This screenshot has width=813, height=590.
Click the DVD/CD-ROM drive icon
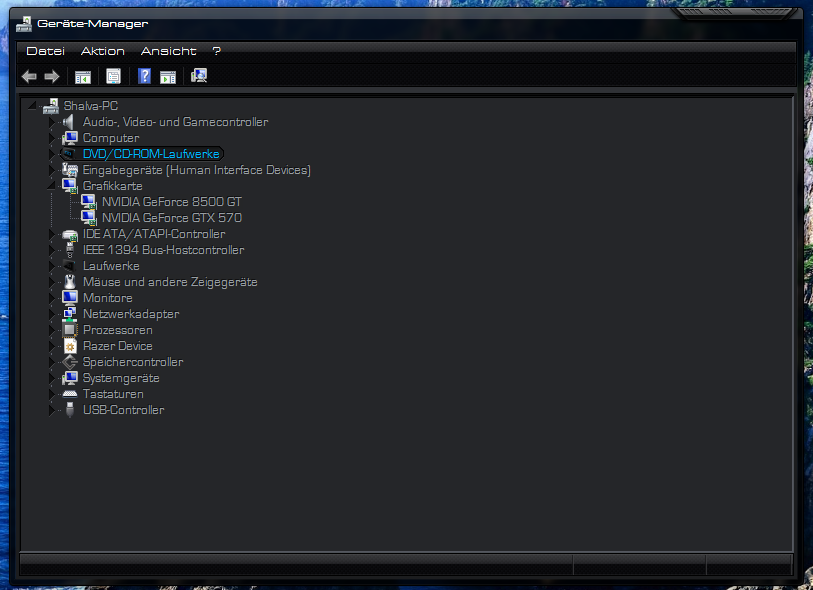(x=69, y=154)
